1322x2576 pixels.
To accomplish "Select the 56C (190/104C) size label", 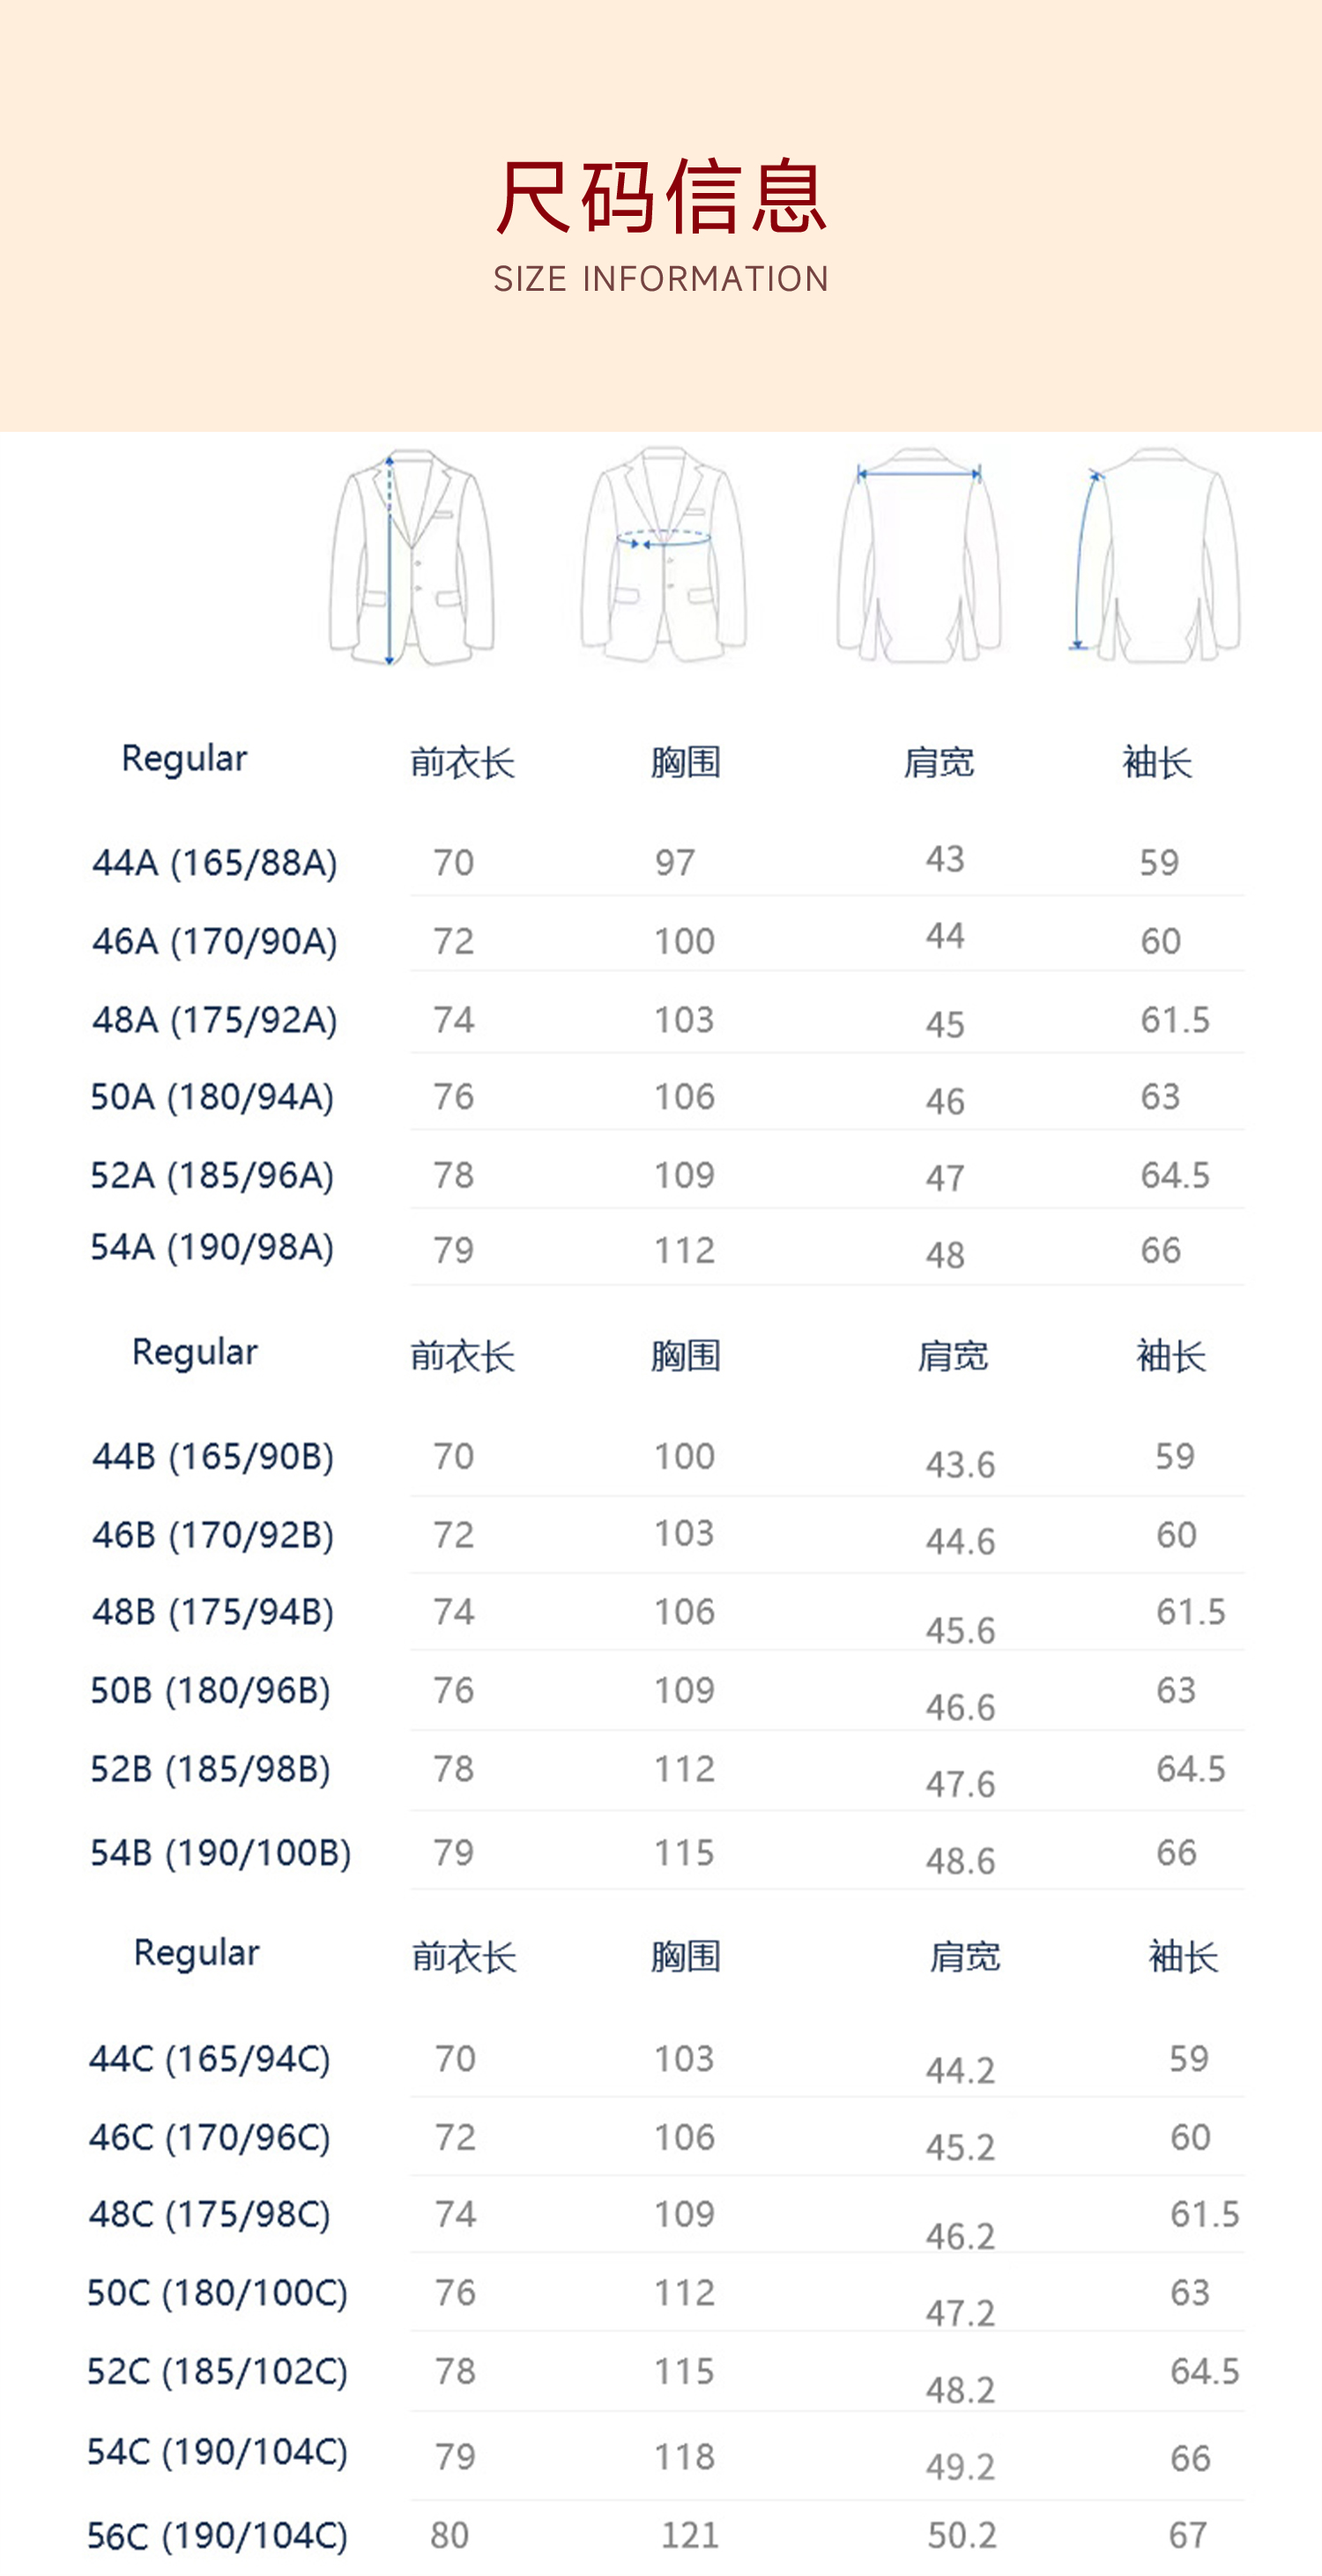I will (217, 2535).
